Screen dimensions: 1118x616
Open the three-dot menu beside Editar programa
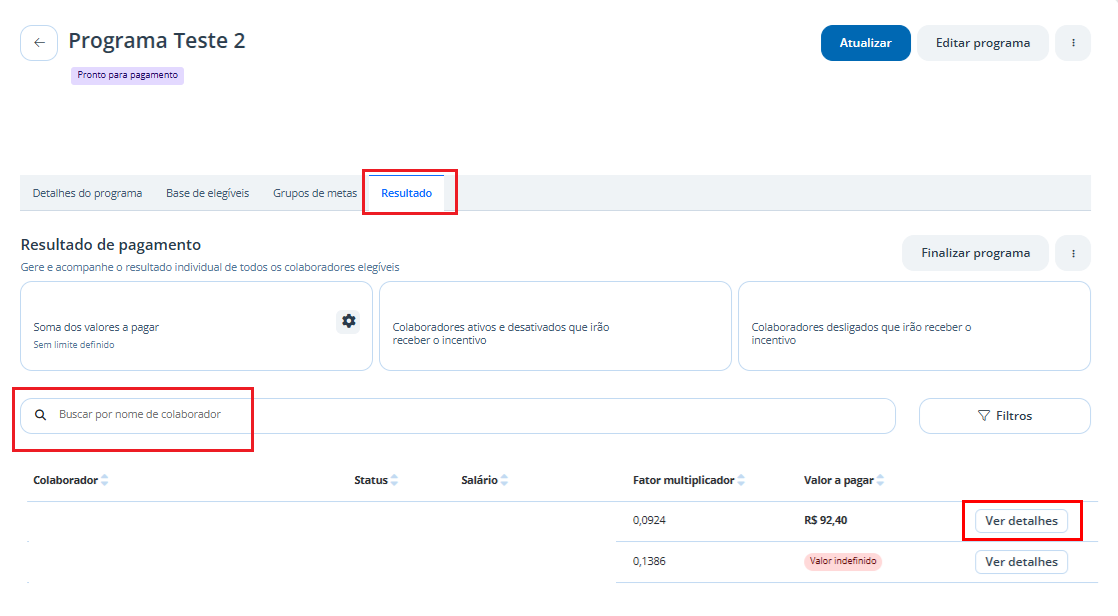click(x=1073, y=43)
